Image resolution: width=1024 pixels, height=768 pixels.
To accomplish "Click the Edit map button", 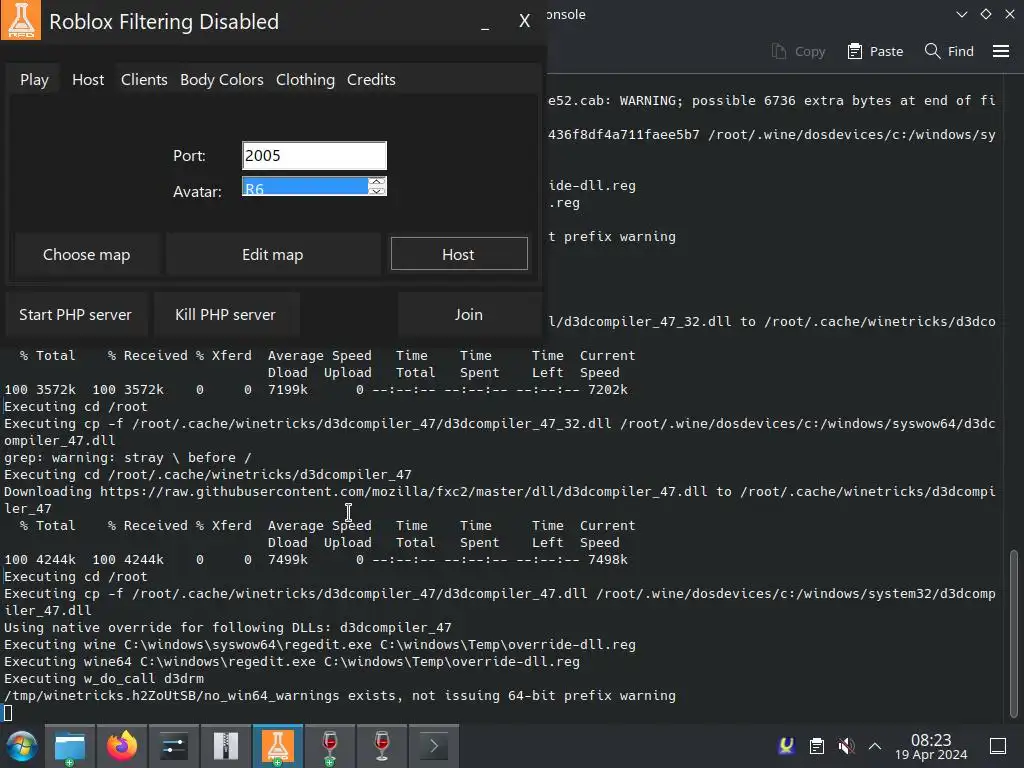I will point(272,254).
